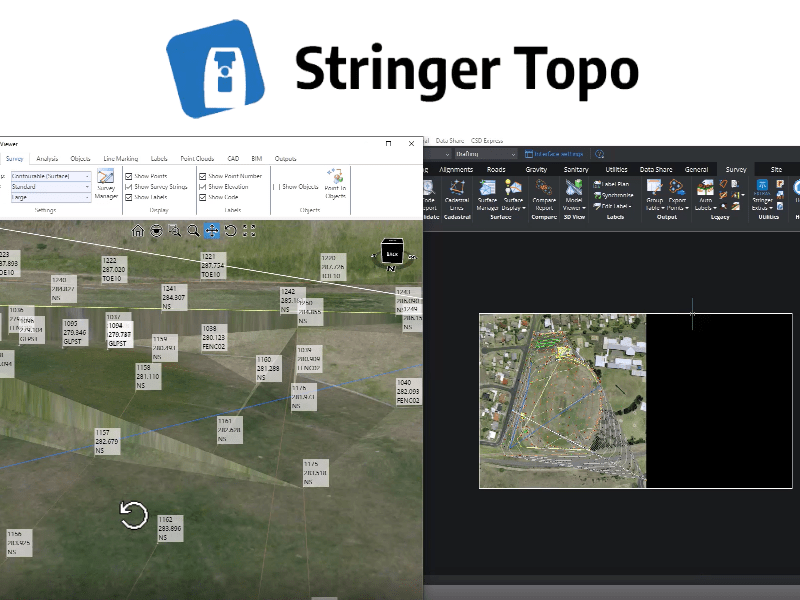This screenshot has height=600, width=800.
Task: Click the view cube in the viewer
Action: point(392,253)
